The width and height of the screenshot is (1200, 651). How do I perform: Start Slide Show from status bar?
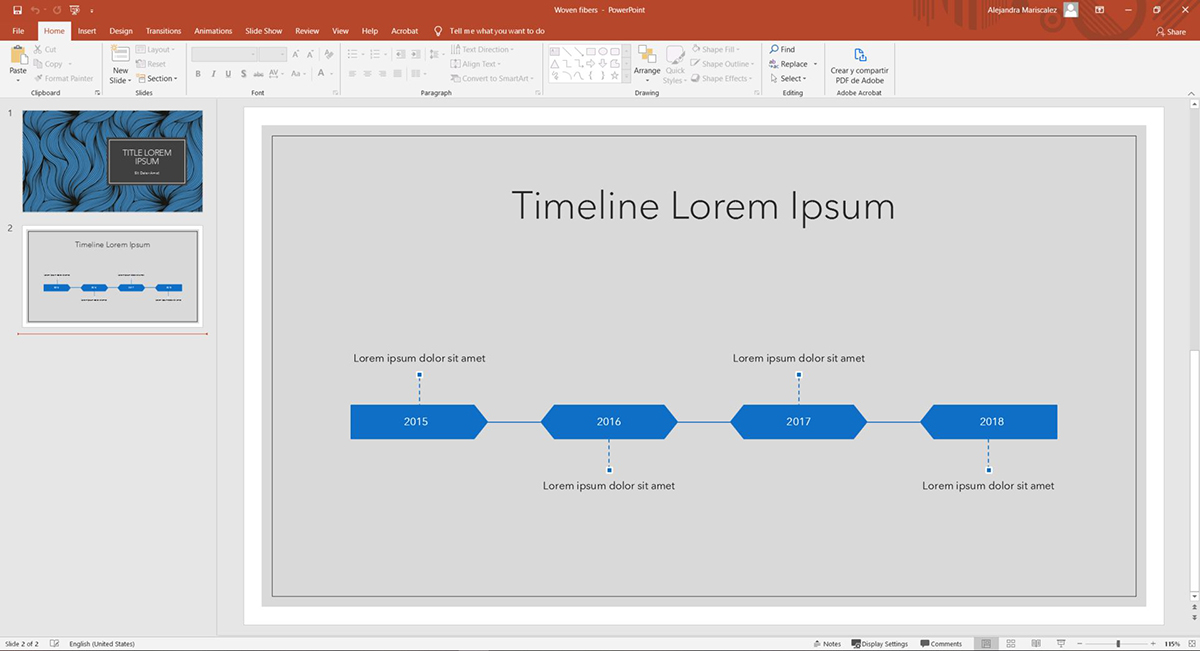click(x=1060, y=644)
